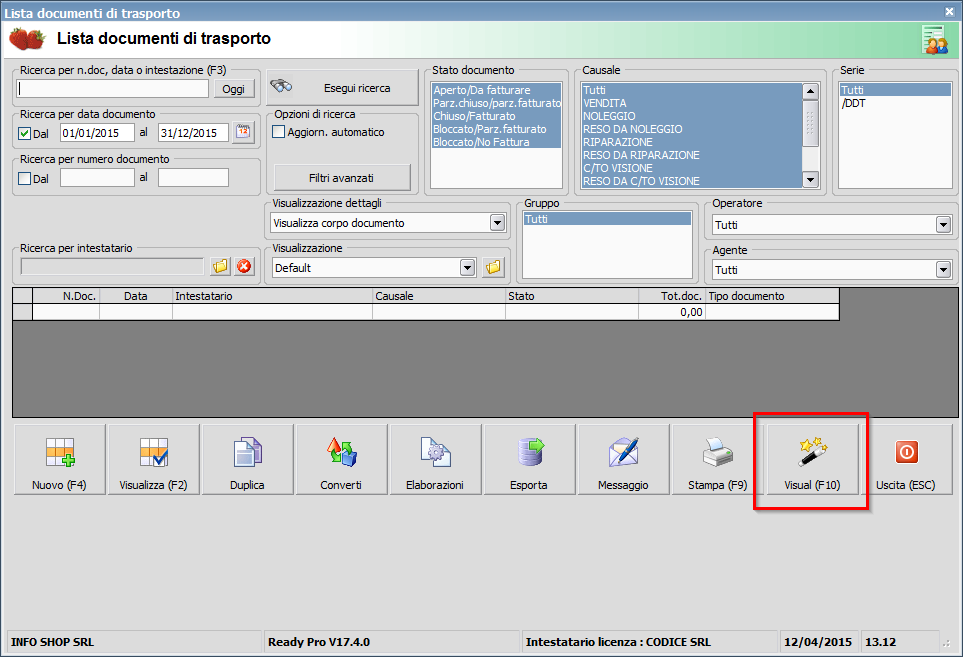This screenshot has width=963, height=657.
Task: Select Chiuso/Fatturato status
Action: (x=496, y=116)
